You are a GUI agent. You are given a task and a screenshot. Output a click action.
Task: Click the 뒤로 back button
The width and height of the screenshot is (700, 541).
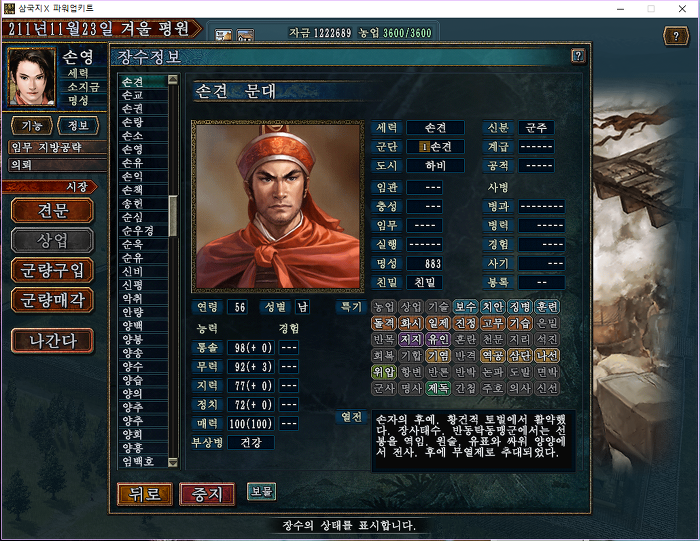click(145, 494)
